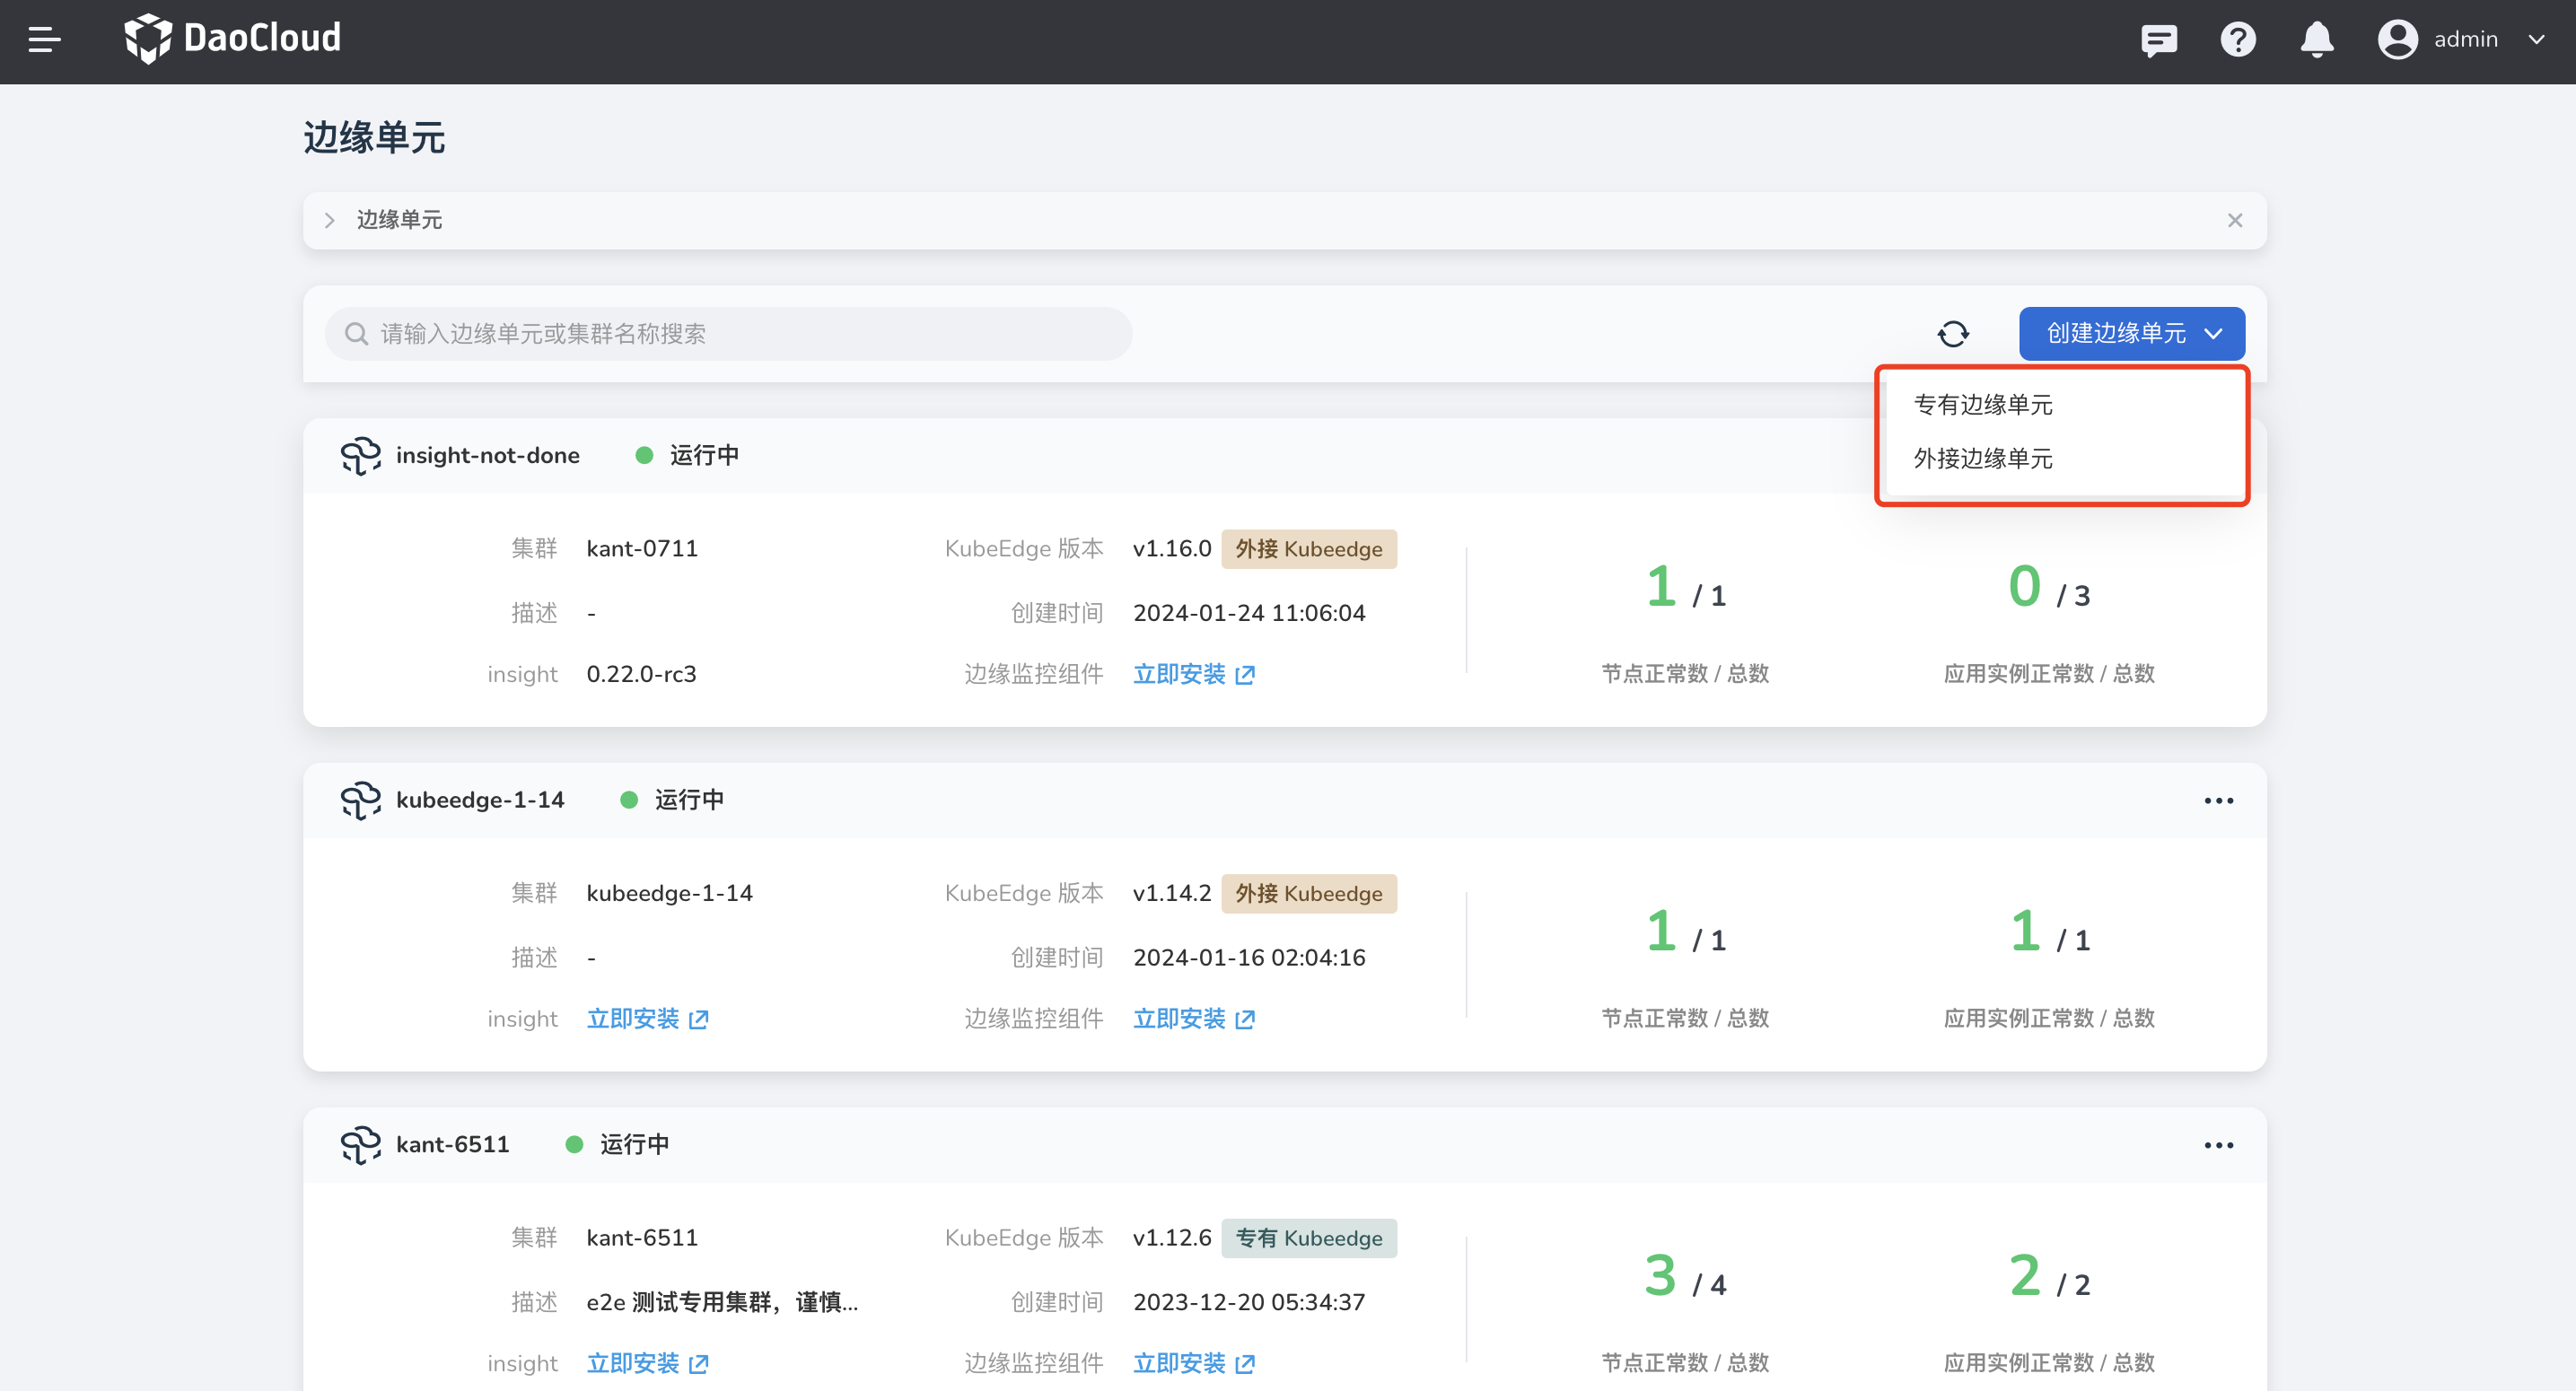Refresh the edge unit list

[x=1953, y=333]
